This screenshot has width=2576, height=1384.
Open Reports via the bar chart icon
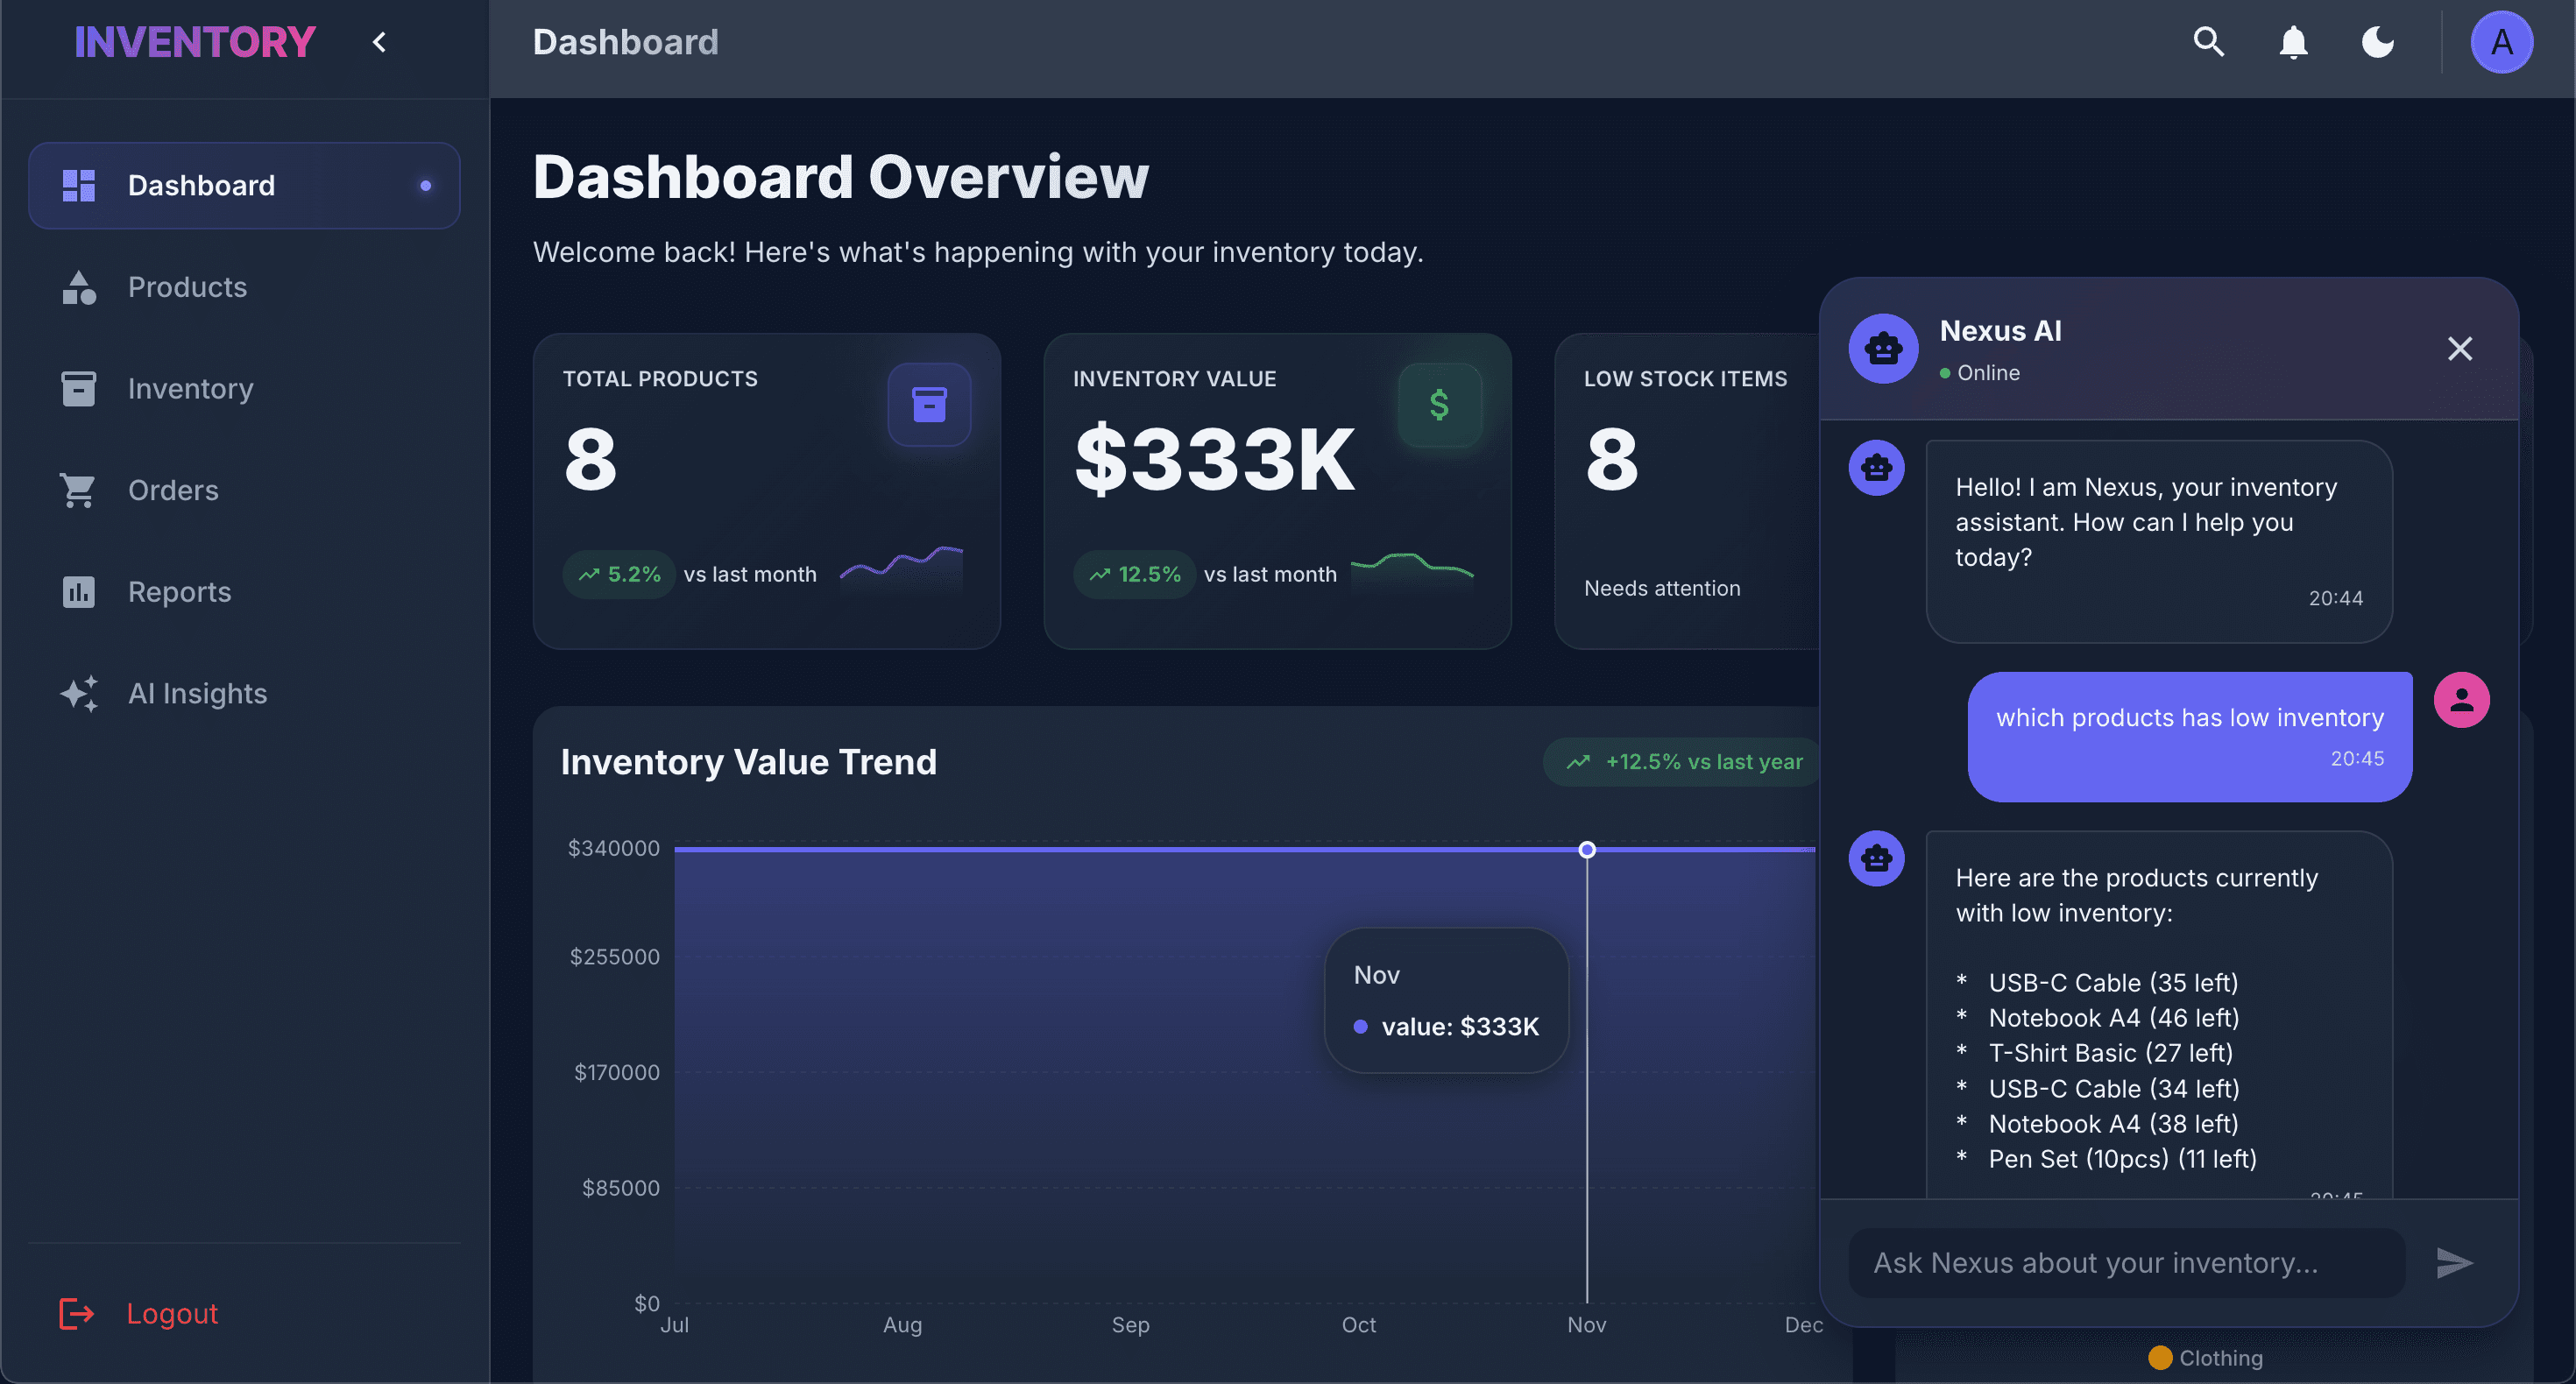click(79, 592)
